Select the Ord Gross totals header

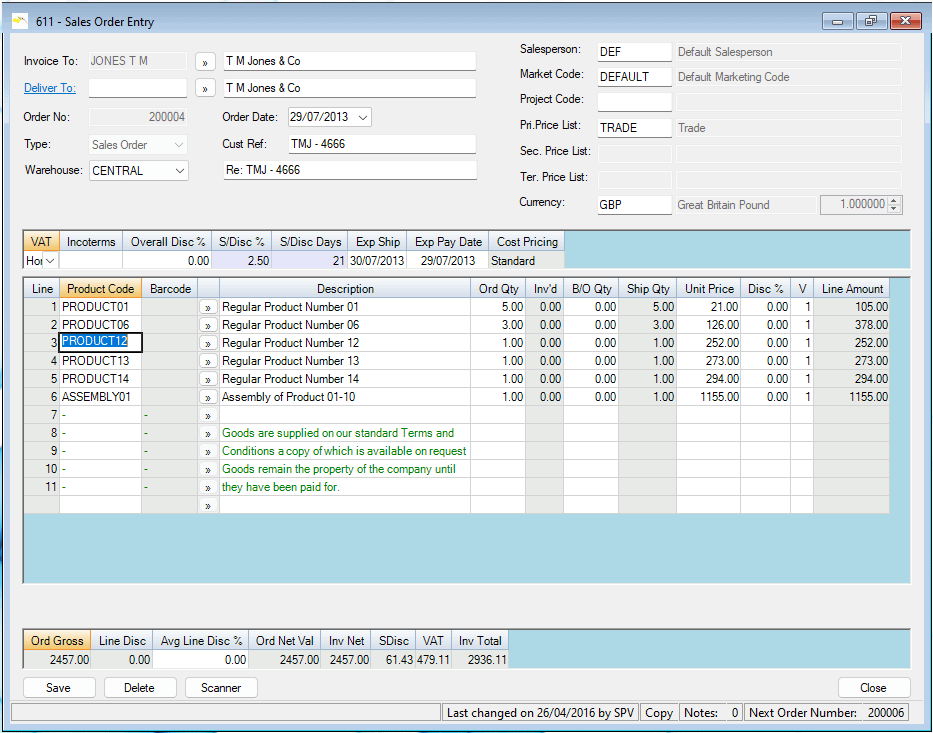pyautogui.click(x=57, y=641)
